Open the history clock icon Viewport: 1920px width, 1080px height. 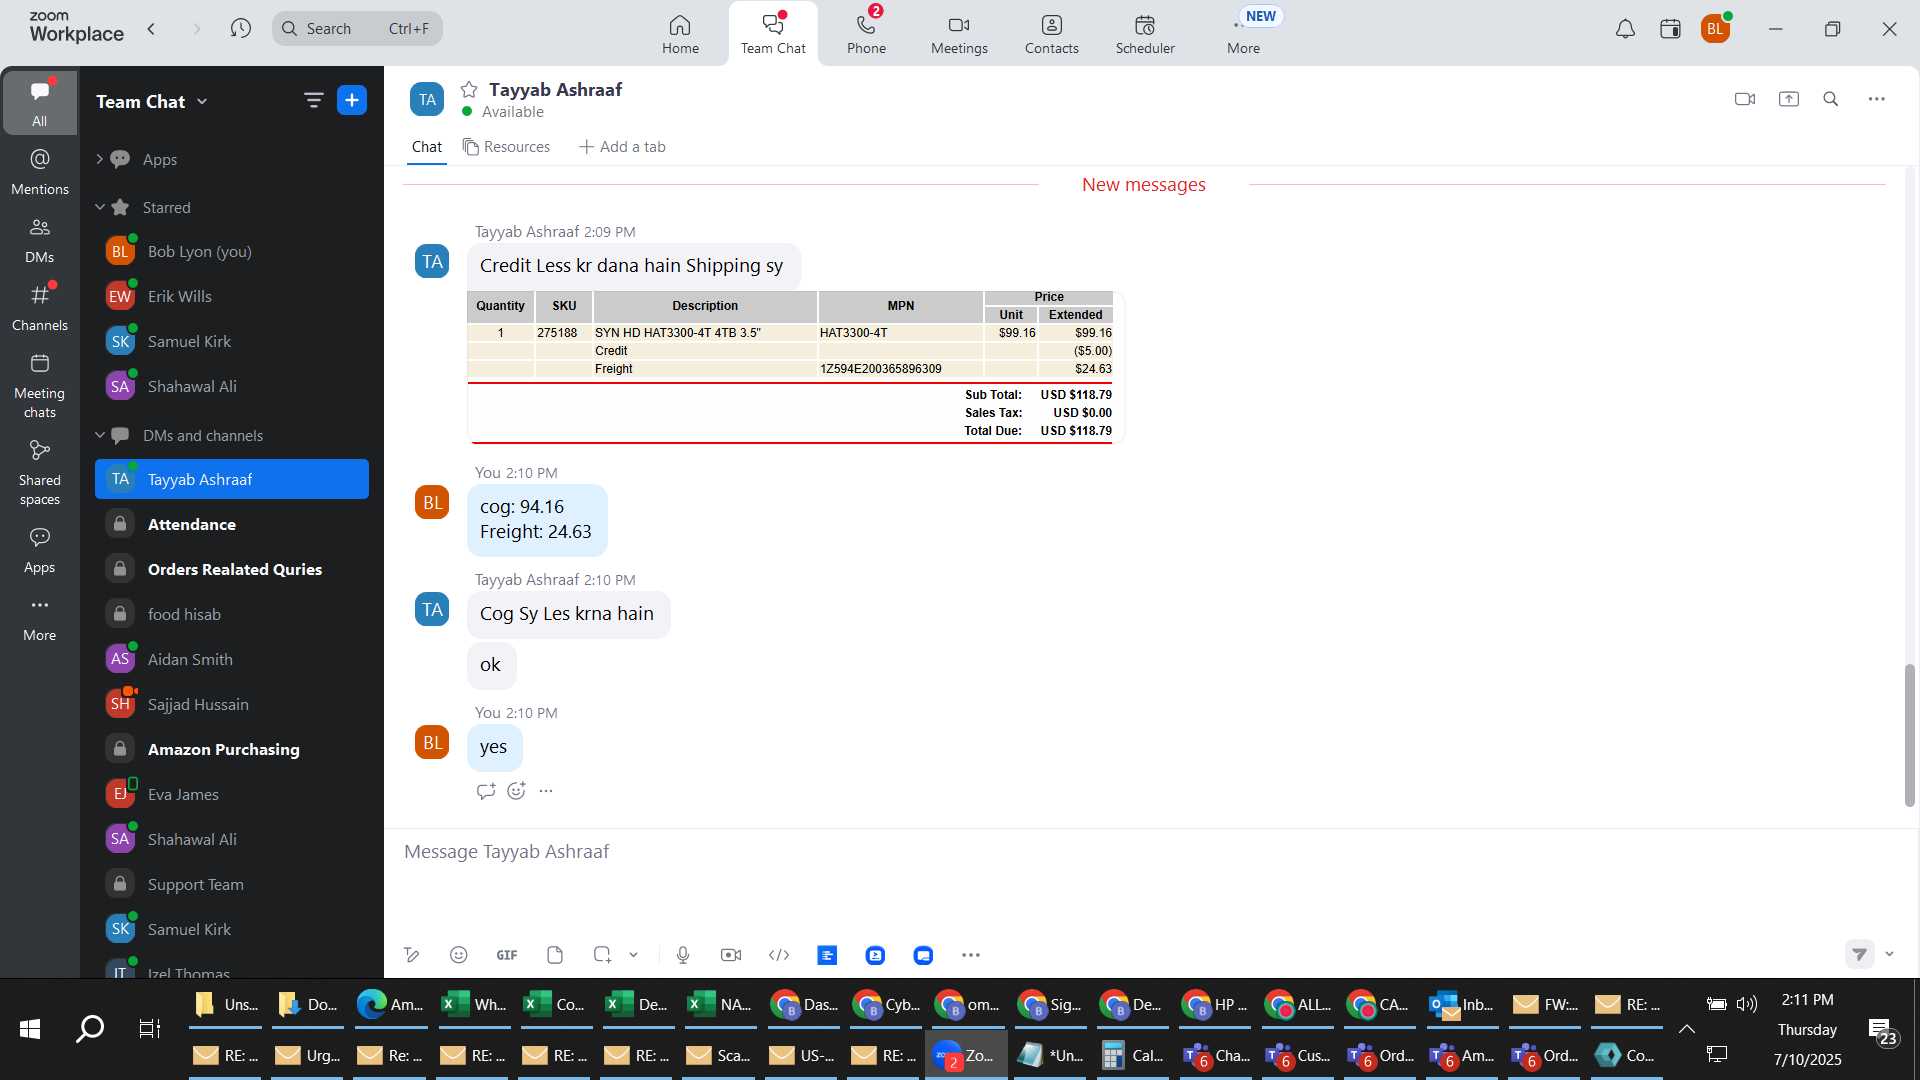coord(241,28)
